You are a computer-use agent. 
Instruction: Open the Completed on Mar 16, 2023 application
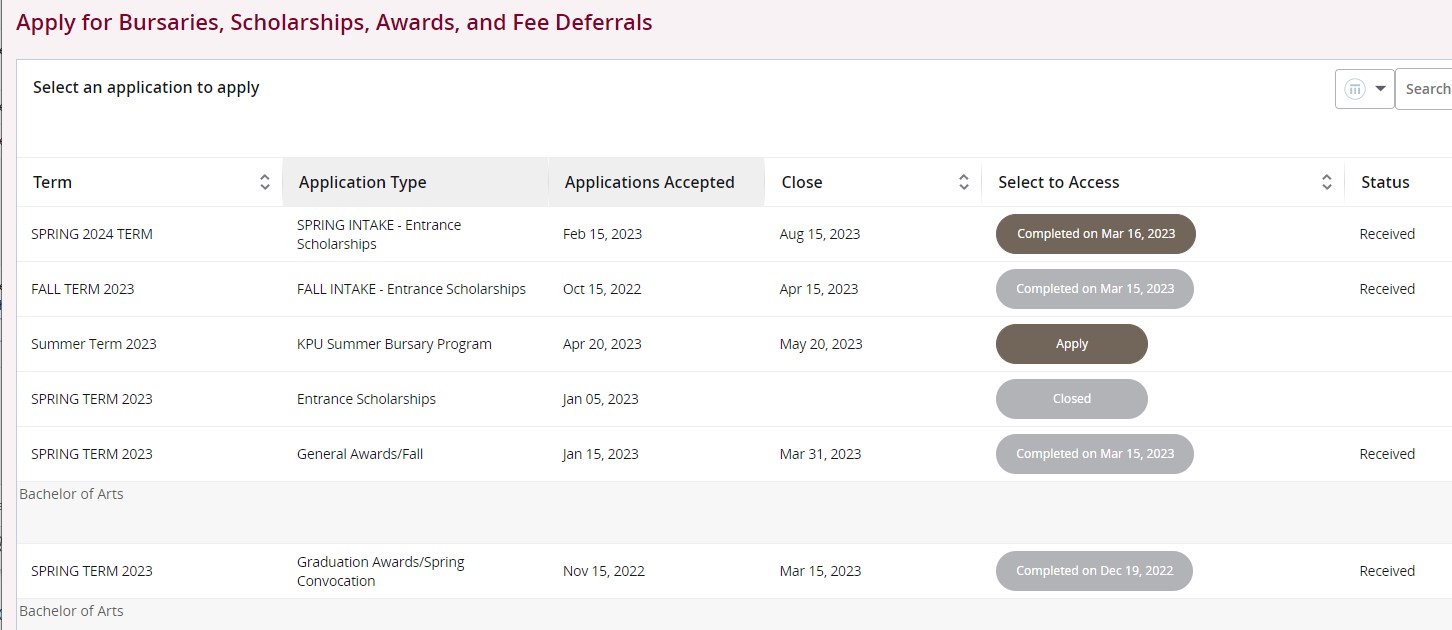tap(1095, 234)
